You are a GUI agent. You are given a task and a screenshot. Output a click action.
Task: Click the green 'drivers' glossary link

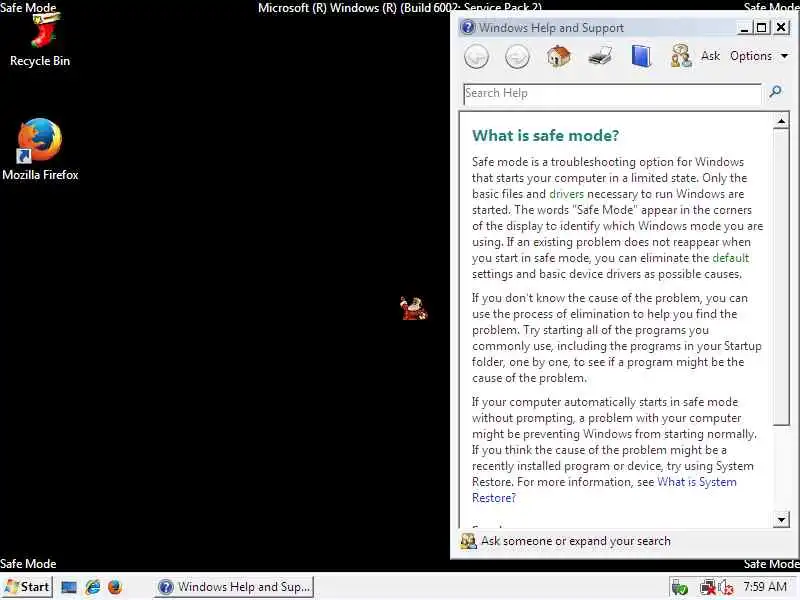[566, 194]
